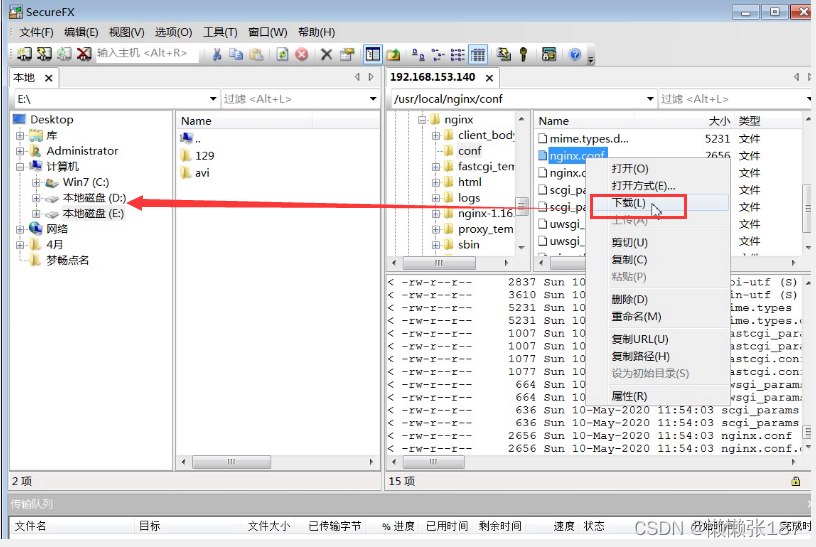Expand the 网络 tree node
The height and width of the screenshot is (547, 816).
point(20,230)
